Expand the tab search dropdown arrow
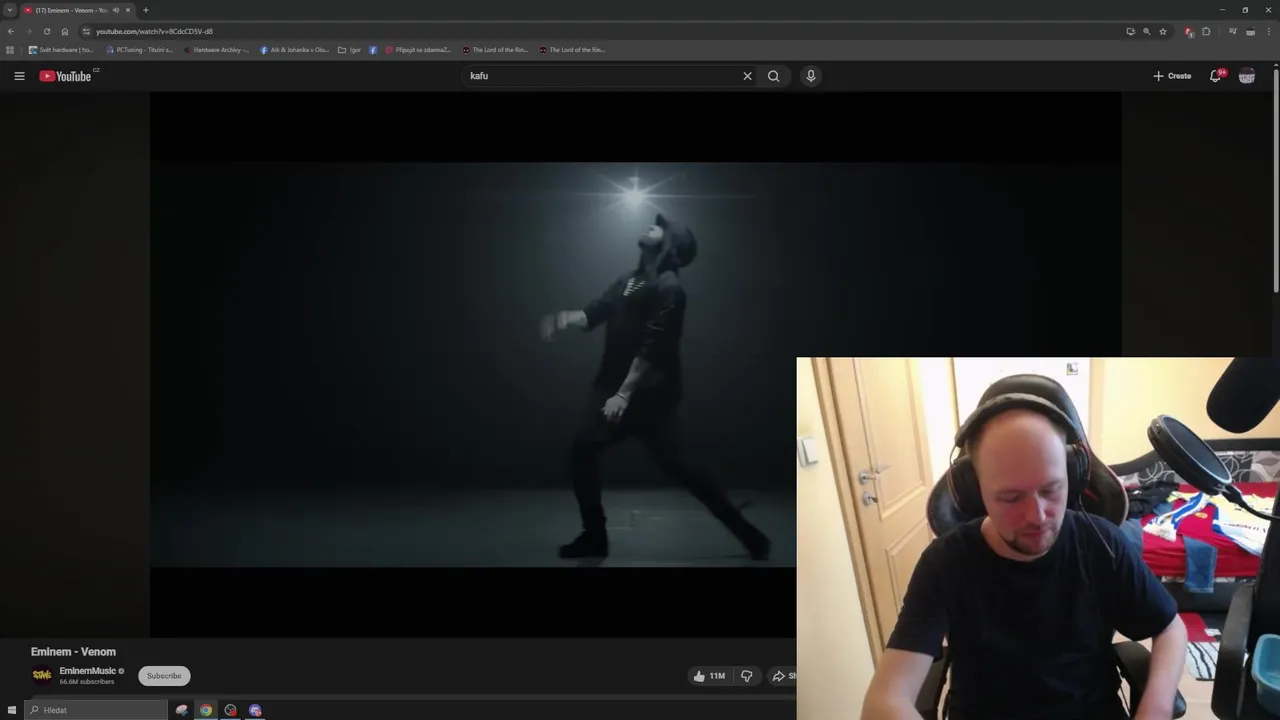The image size is (1280, 720). pos(10,10)
